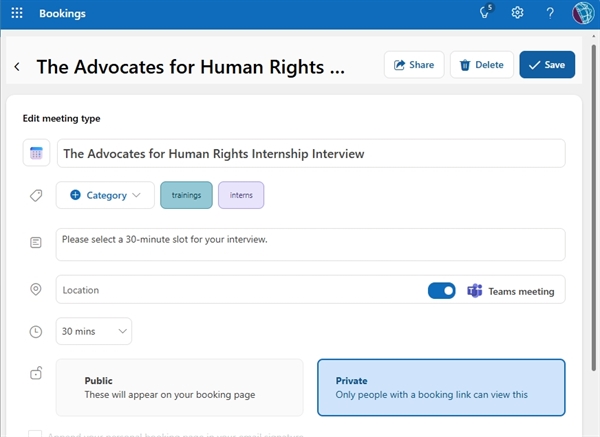600x437 pixels.
Task: Select the Public visibility option
Action: 179,387
